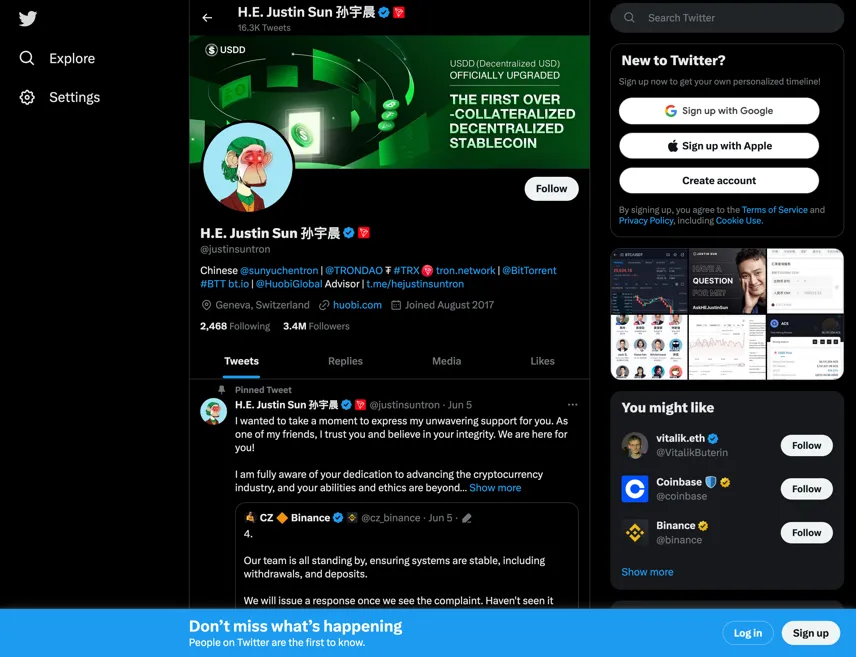This screenshot has height=657, width=856.
Task: Click vitalik.eth's avatar in suggestions
Action: tap(635, 445)
